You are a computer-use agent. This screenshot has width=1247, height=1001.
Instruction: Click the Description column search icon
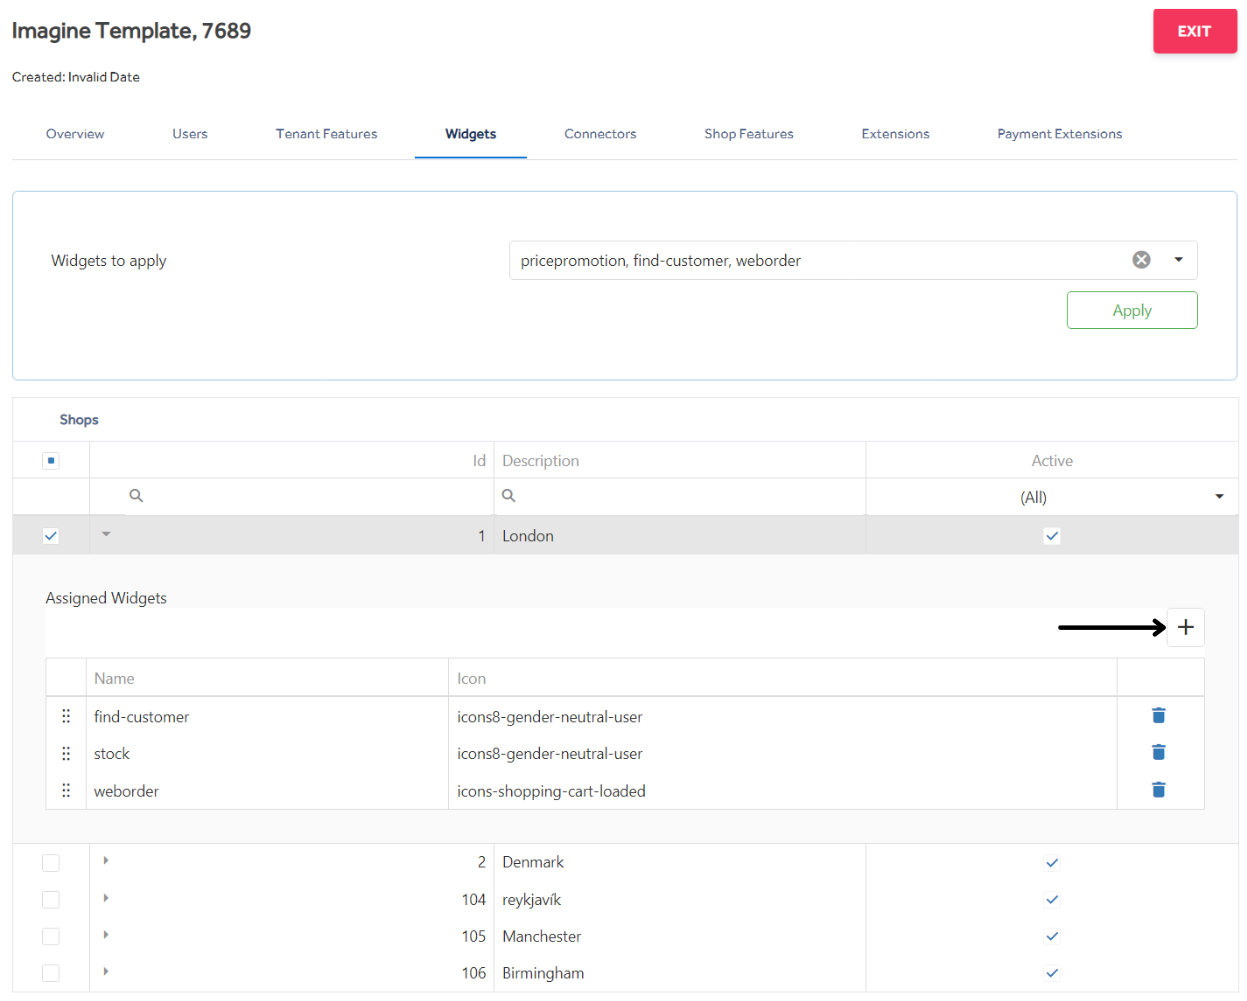click(508, 495)
